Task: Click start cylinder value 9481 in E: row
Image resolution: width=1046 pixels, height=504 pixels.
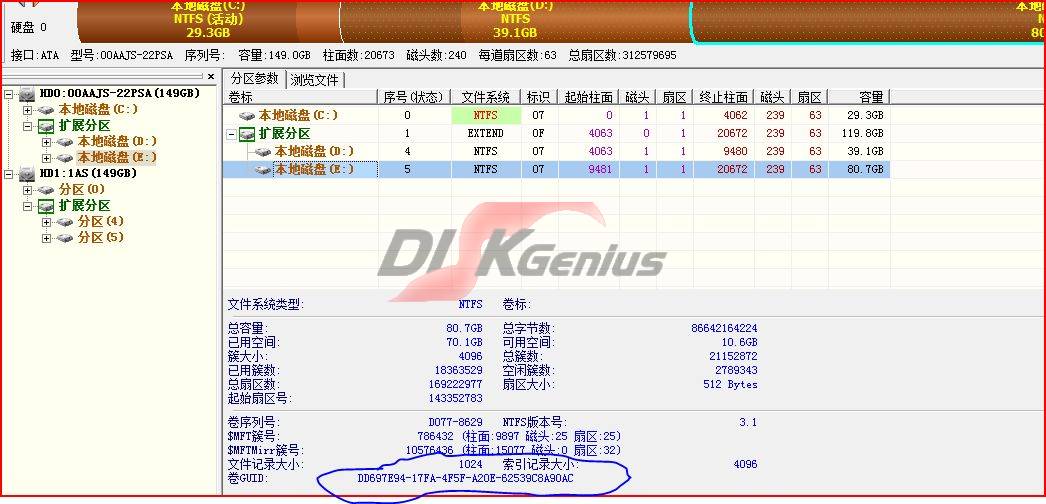Action: coord(600,169)
